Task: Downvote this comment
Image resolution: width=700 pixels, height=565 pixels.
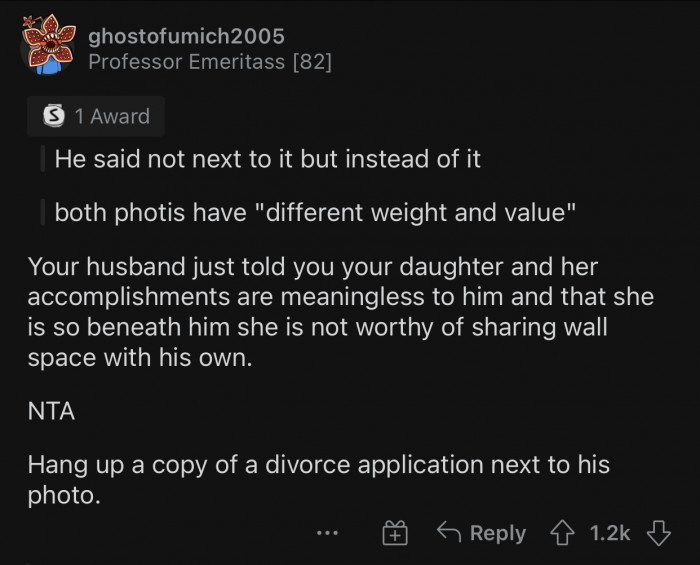Action: [657, 533]
